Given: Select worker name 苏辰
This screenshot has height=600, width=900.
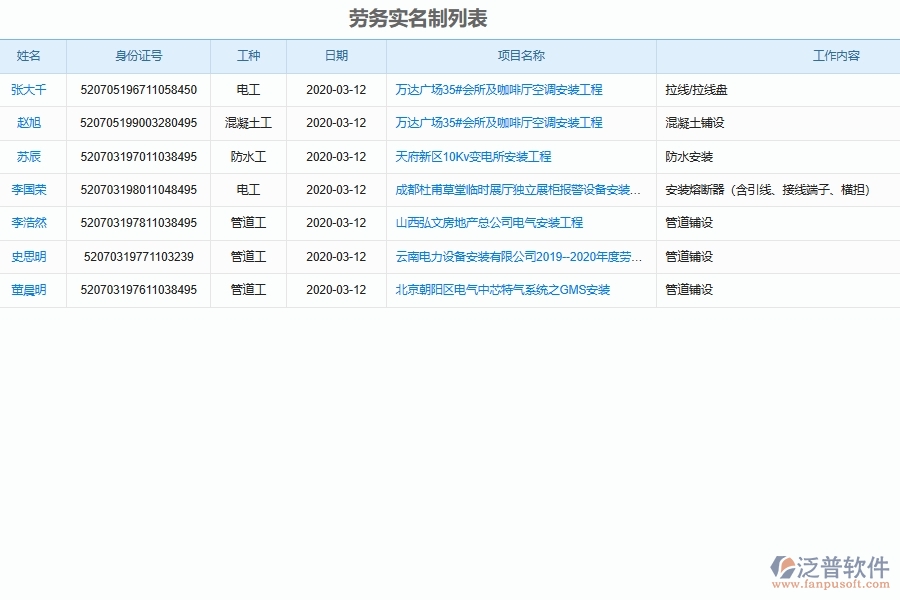Looking at the screenshot, I should point(31,156).
